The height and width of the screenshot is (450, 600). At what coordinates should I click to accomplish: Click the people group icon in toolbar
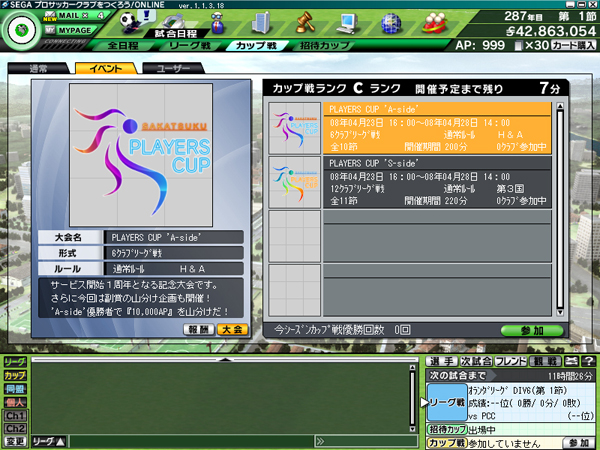click(x=434, y=21)
